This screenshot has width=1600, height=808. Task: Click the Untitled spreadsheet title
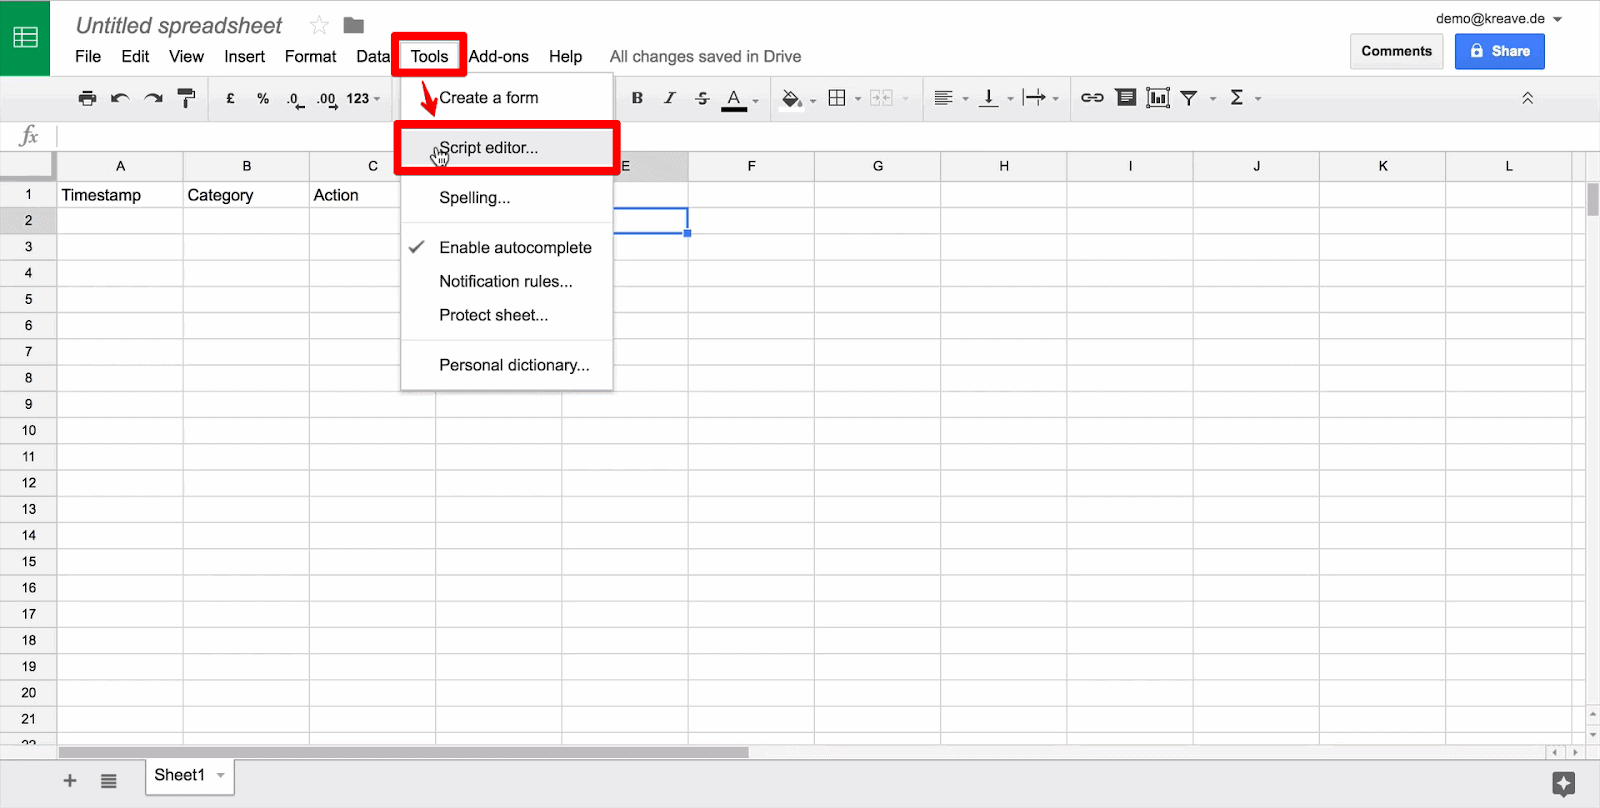click(179, 25)
